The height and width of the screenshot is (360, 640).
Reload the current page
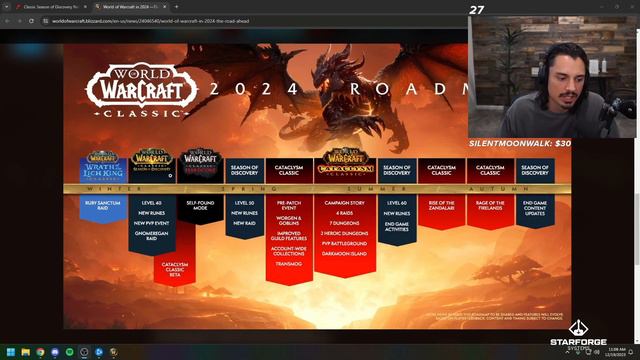click(31, 21)
